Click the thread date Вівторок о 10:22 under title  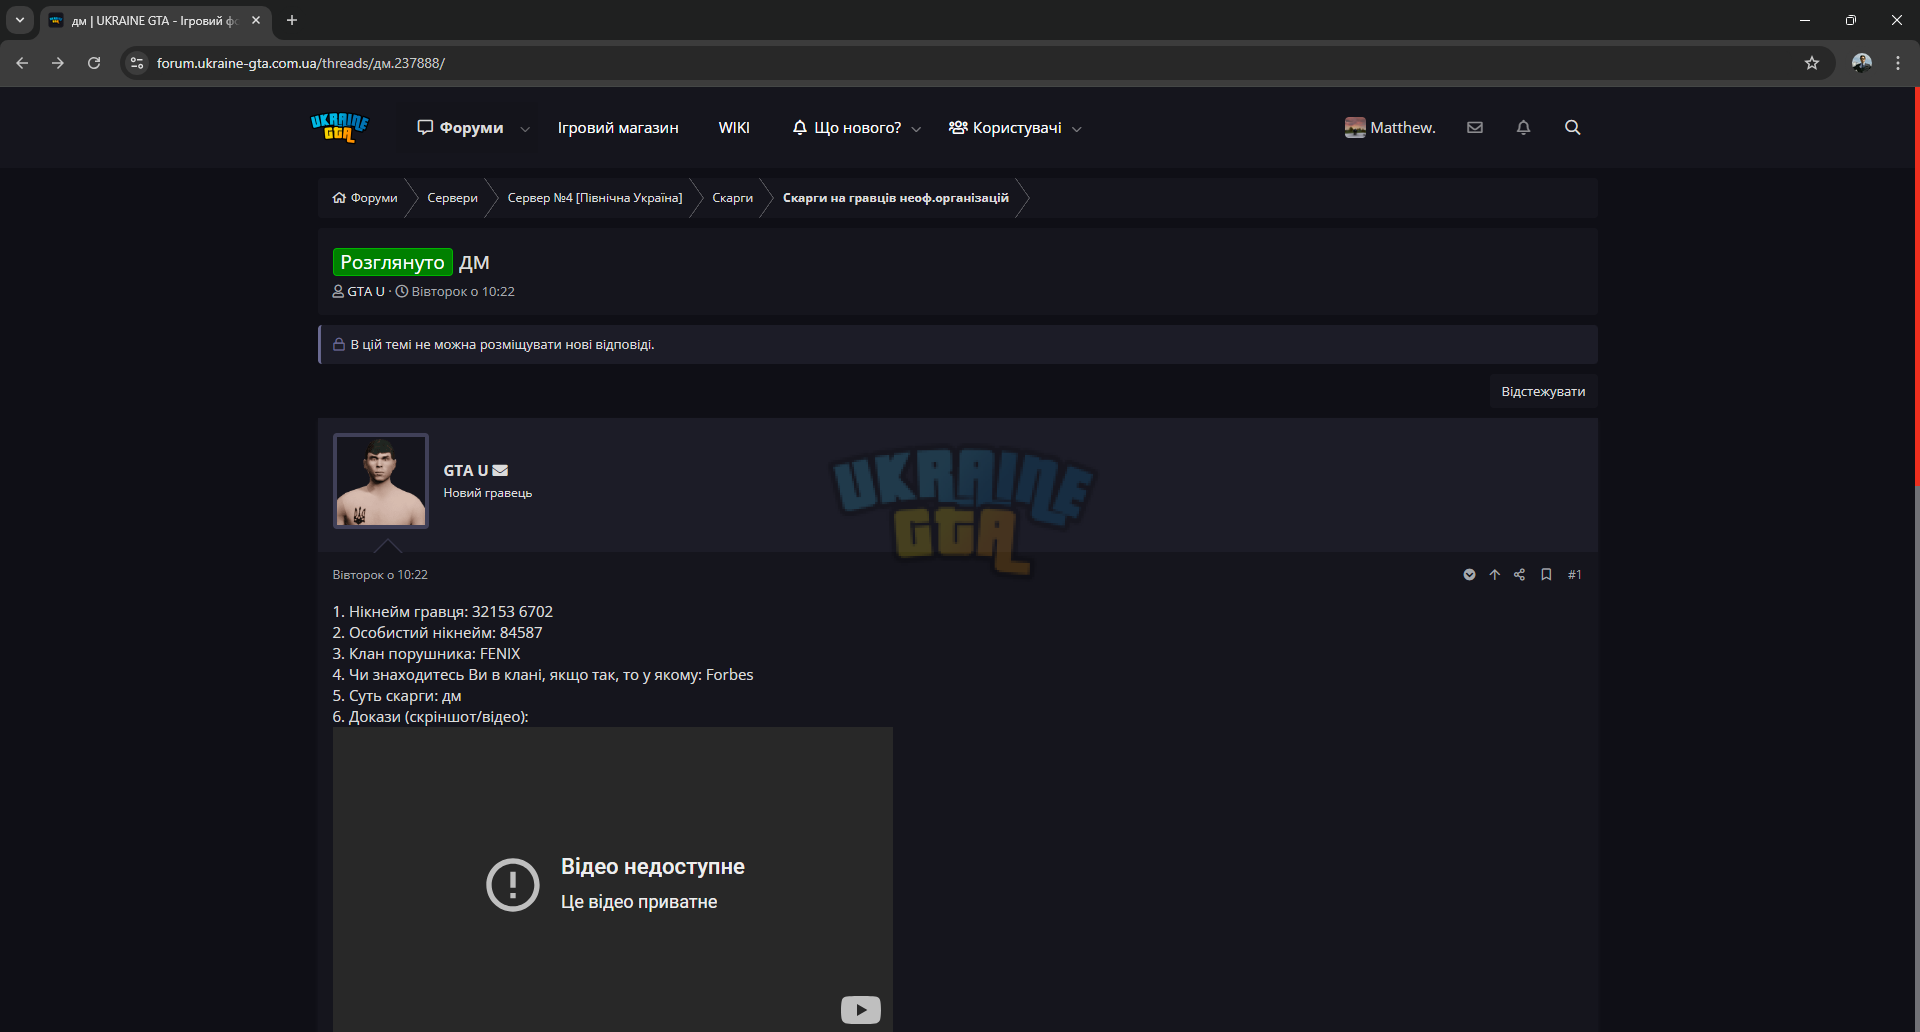click(463, 292)
